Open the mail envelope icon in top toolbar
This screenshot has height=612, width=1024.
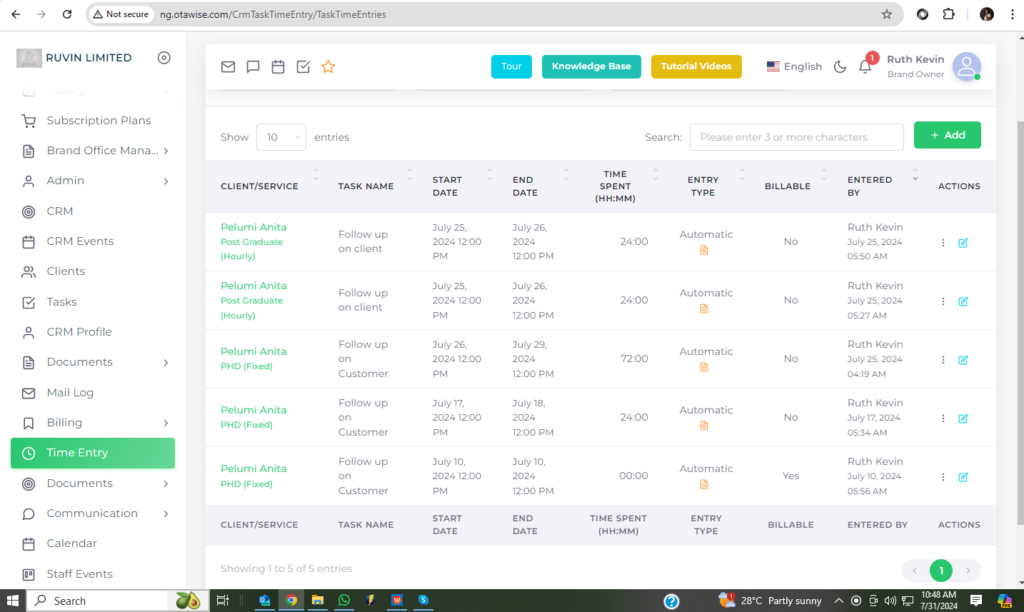pos(228,67)
